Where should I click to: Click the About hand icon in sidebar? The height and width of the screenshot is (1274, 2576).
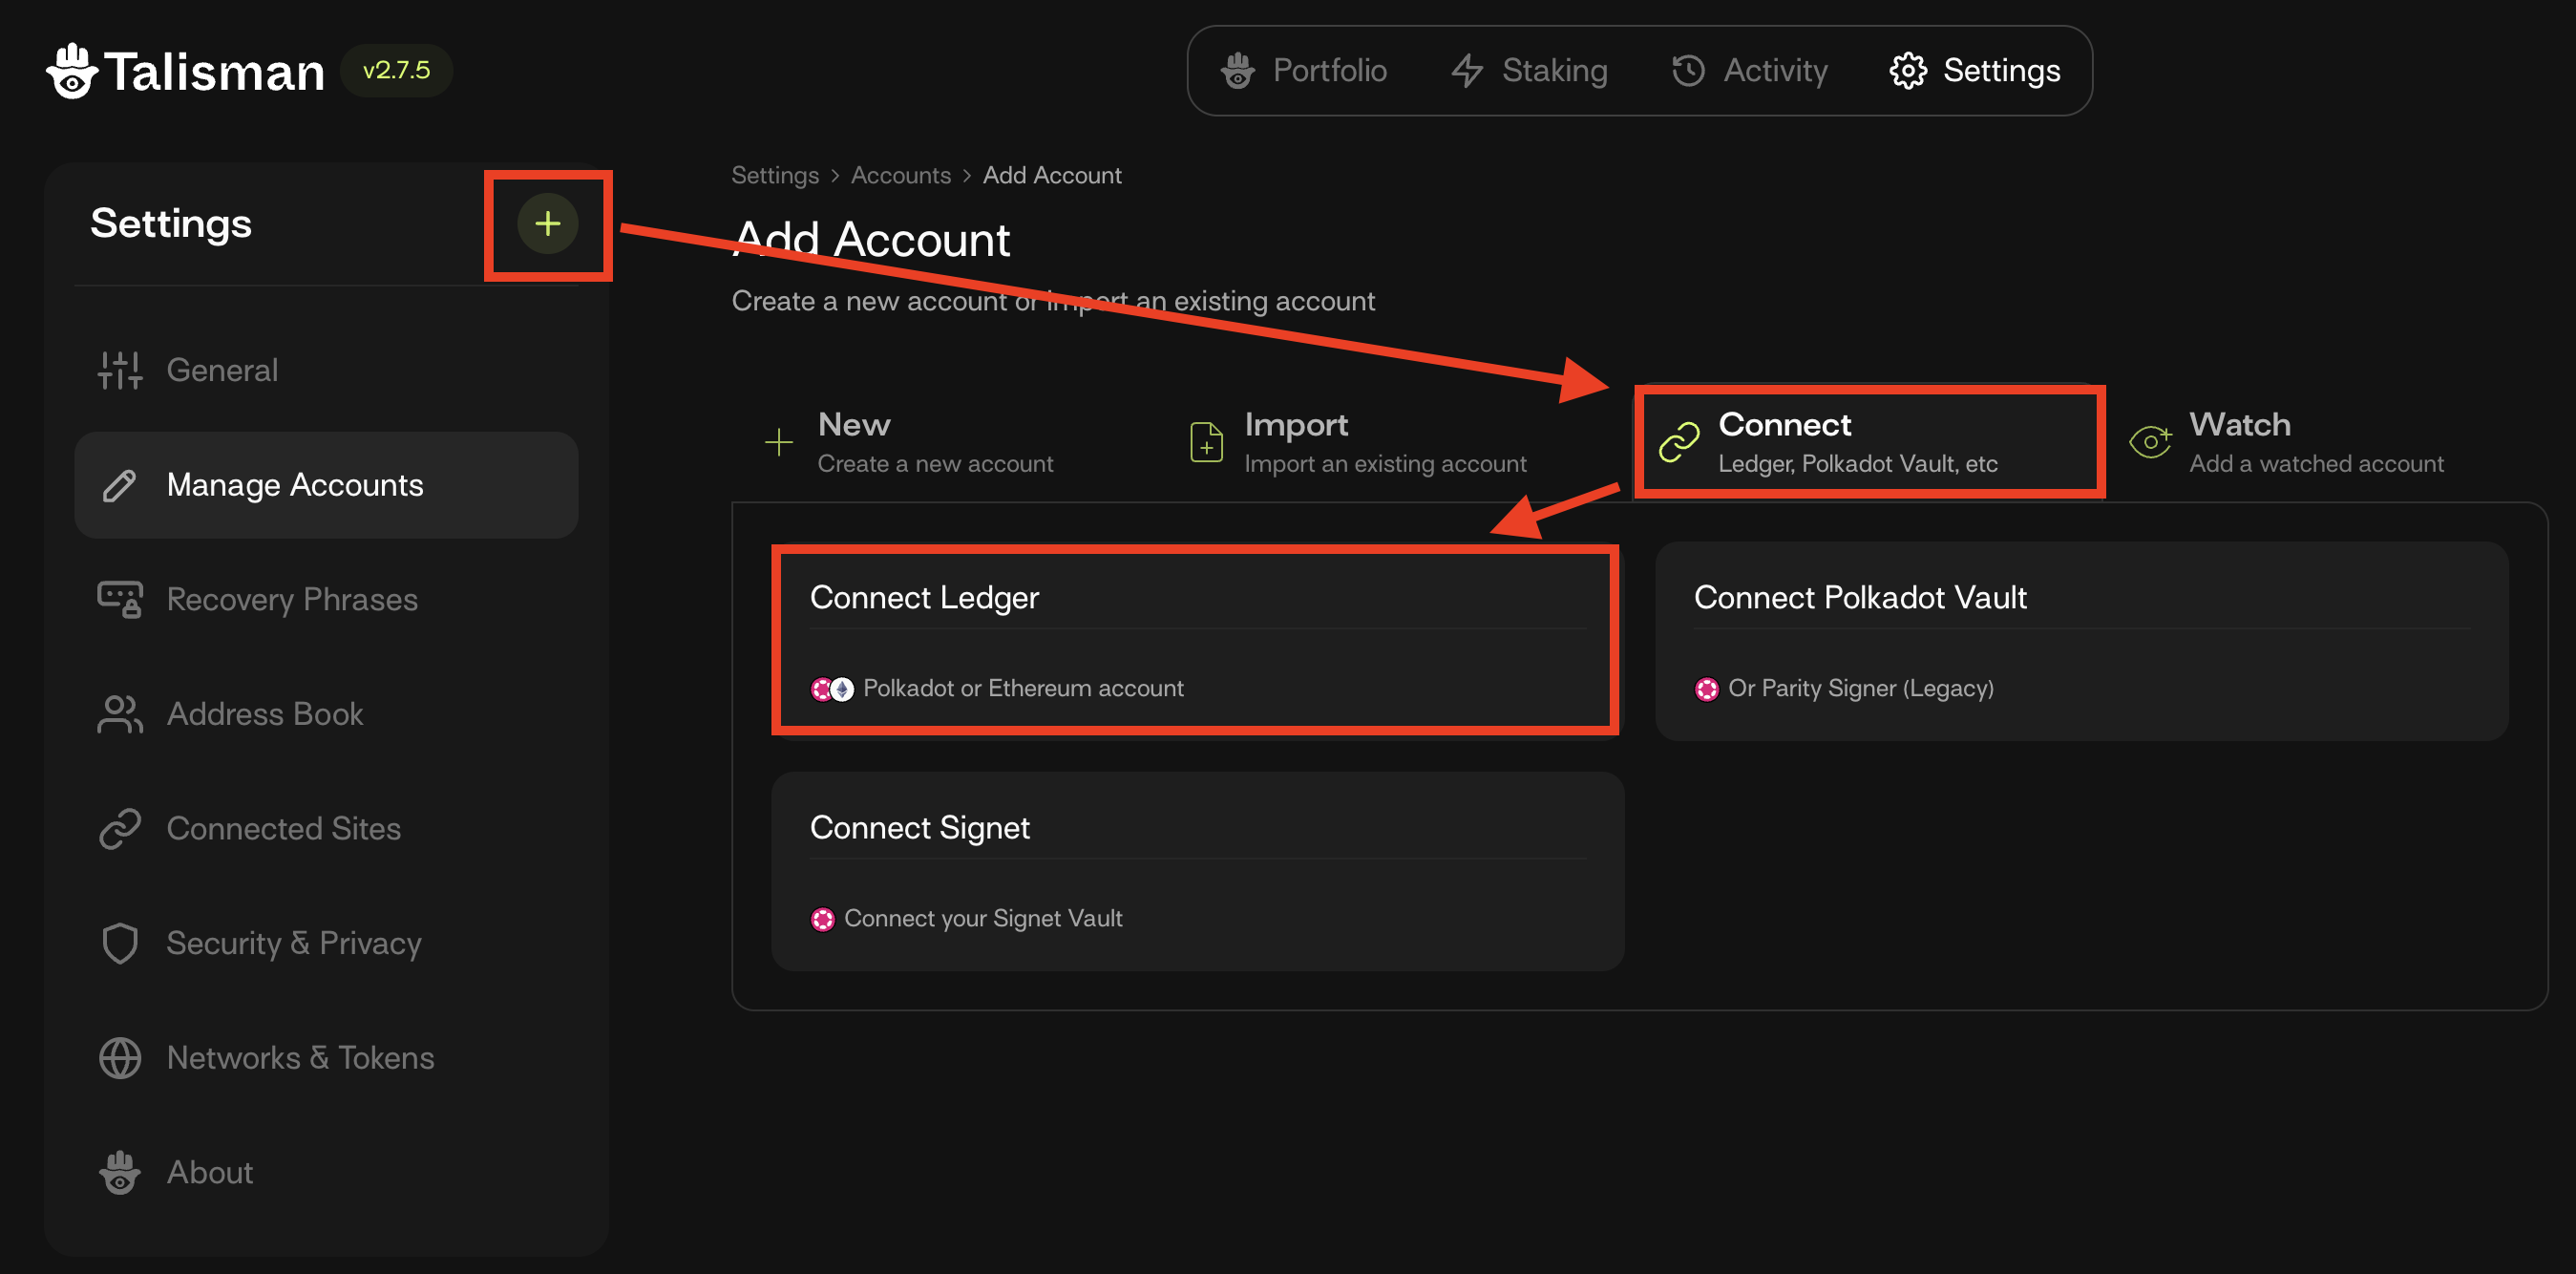[120, 1172]
